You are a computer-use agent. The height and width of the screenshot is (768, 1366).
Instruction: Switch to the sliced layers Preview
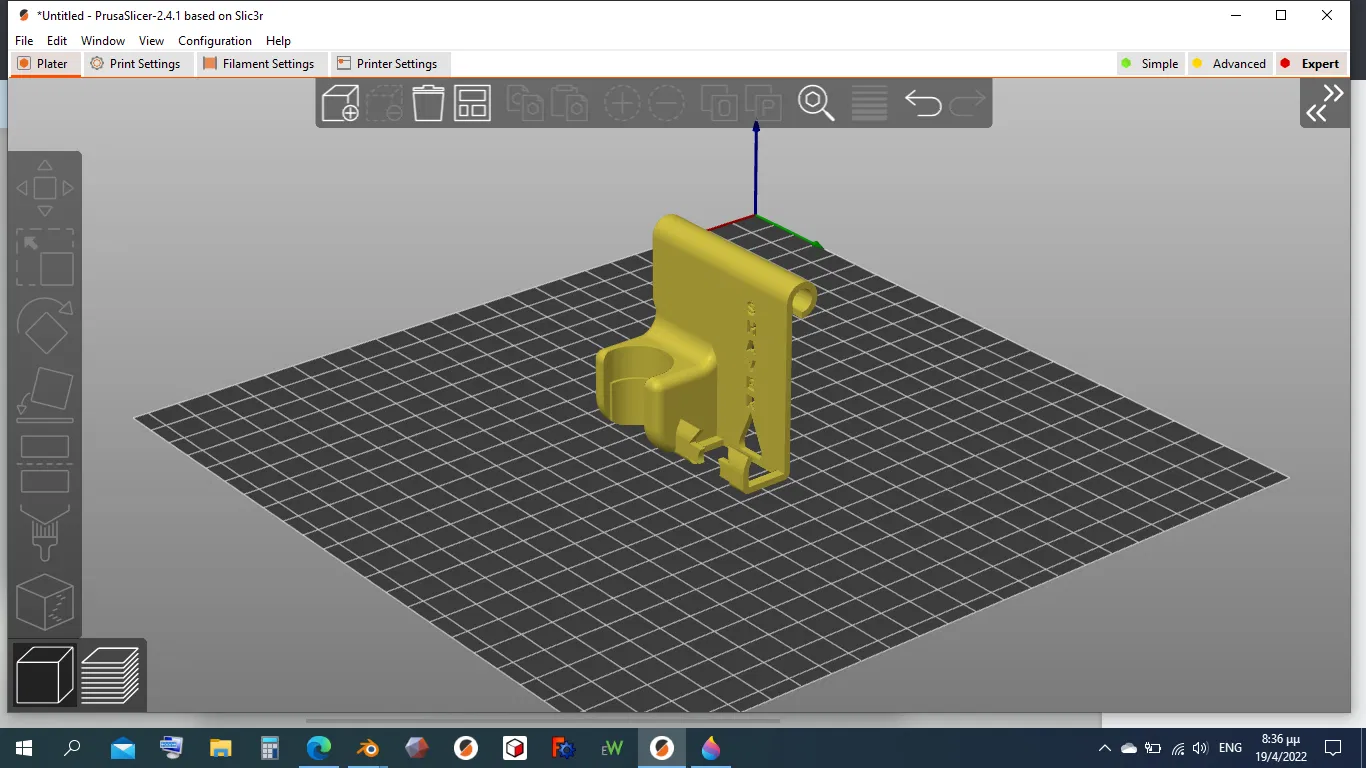110,675
